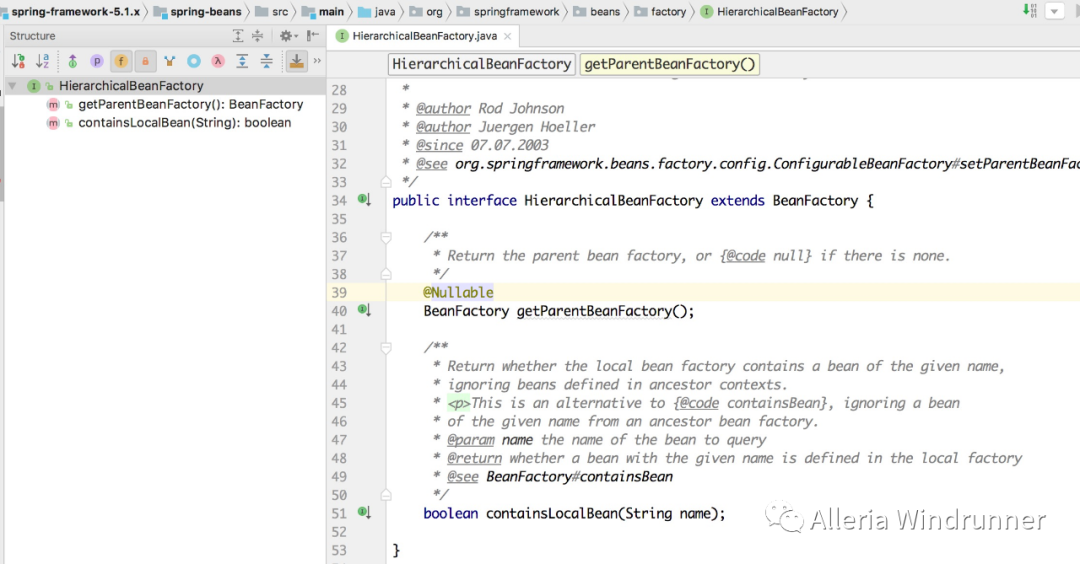Viewport: 1080px width, 564px height.
Task: Expand all nodes in Structure panel header
Action: (x=238, y=36)
